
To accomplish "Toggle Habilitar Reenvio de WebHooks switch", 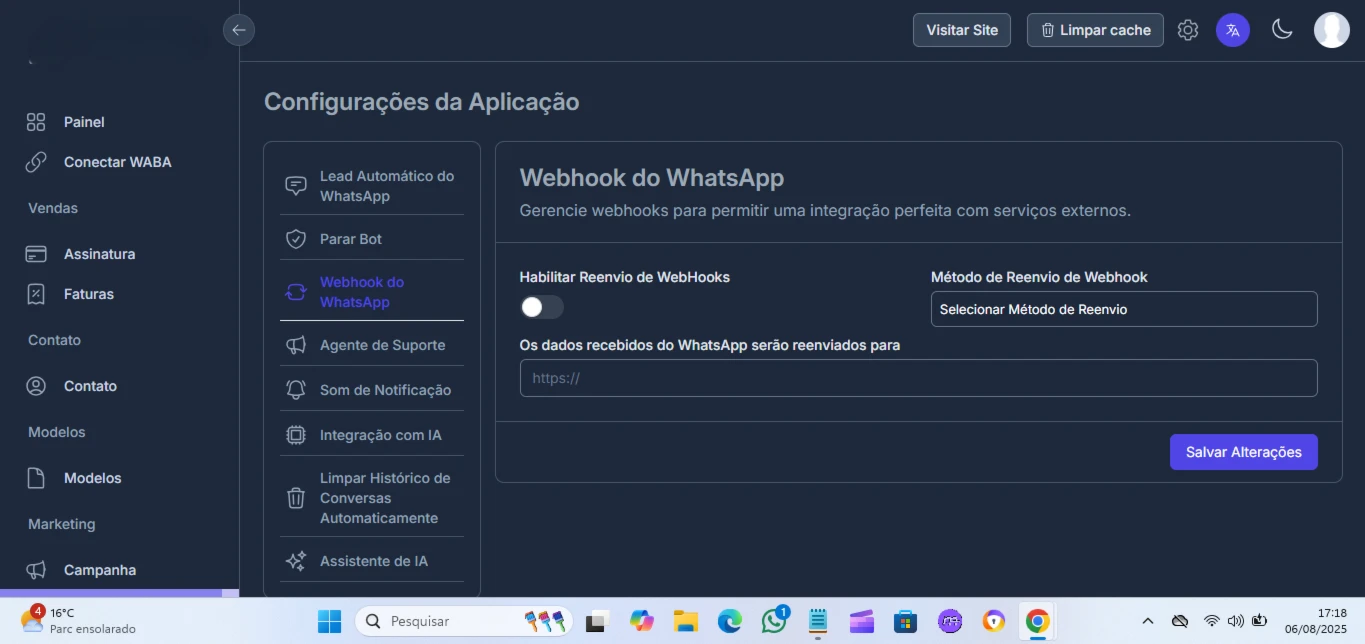I will click(x=542, y=307).
